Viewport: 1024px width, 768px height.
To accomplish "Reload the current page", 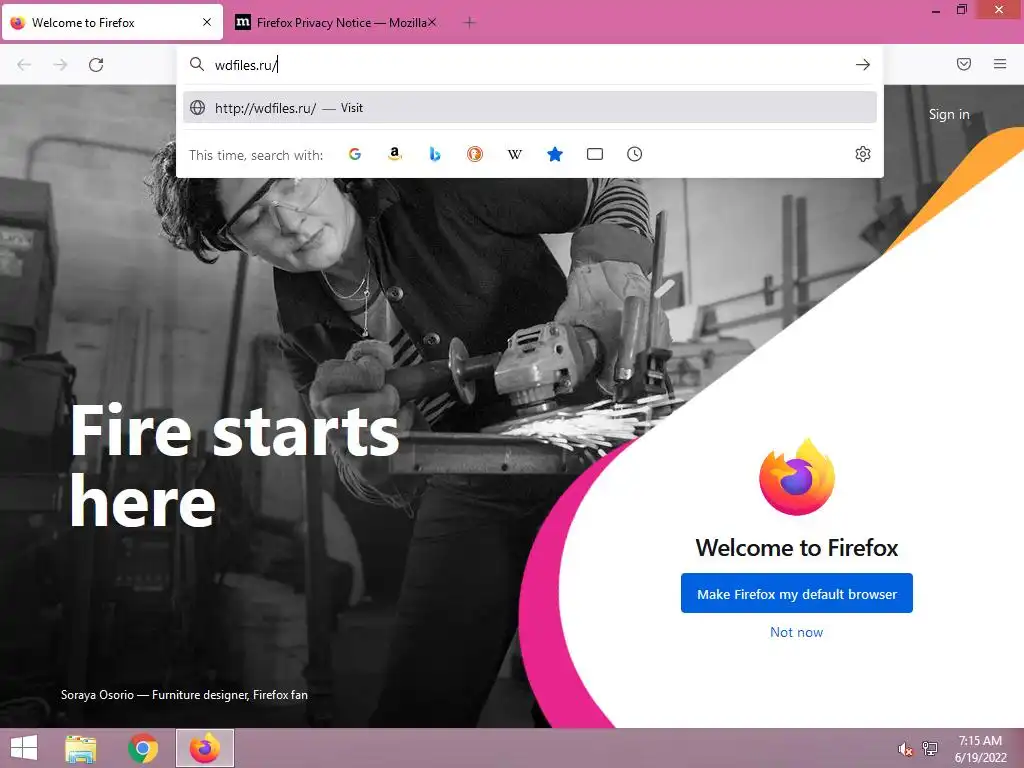I will [x=96, y=65].
